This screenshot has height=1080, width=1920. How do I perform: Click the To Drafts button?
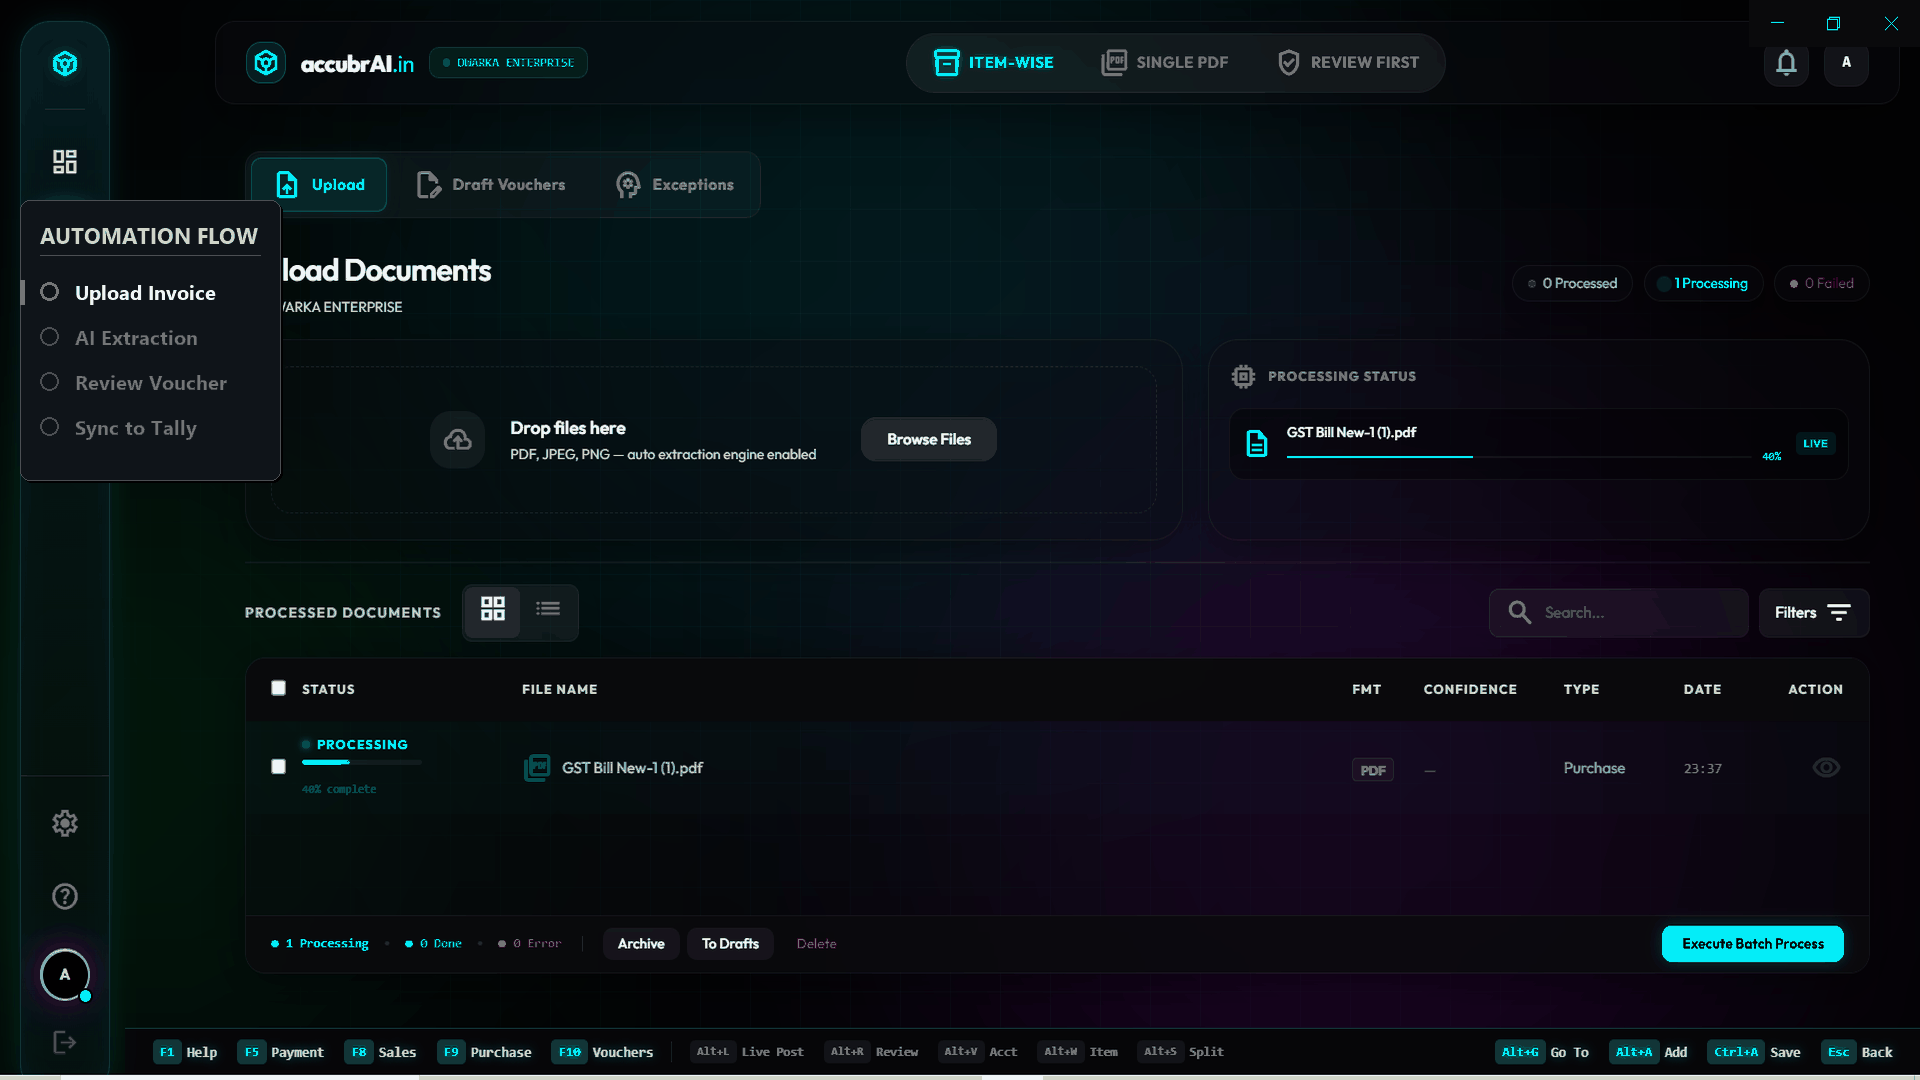coord(730,944)
